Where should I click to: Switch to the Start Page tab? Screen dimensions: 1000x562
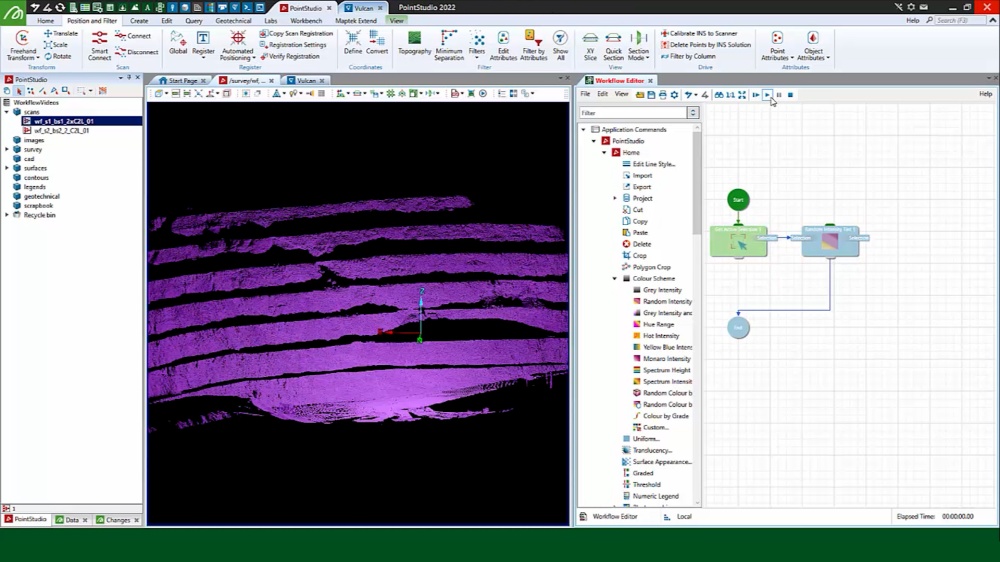[x=182, y=80]
